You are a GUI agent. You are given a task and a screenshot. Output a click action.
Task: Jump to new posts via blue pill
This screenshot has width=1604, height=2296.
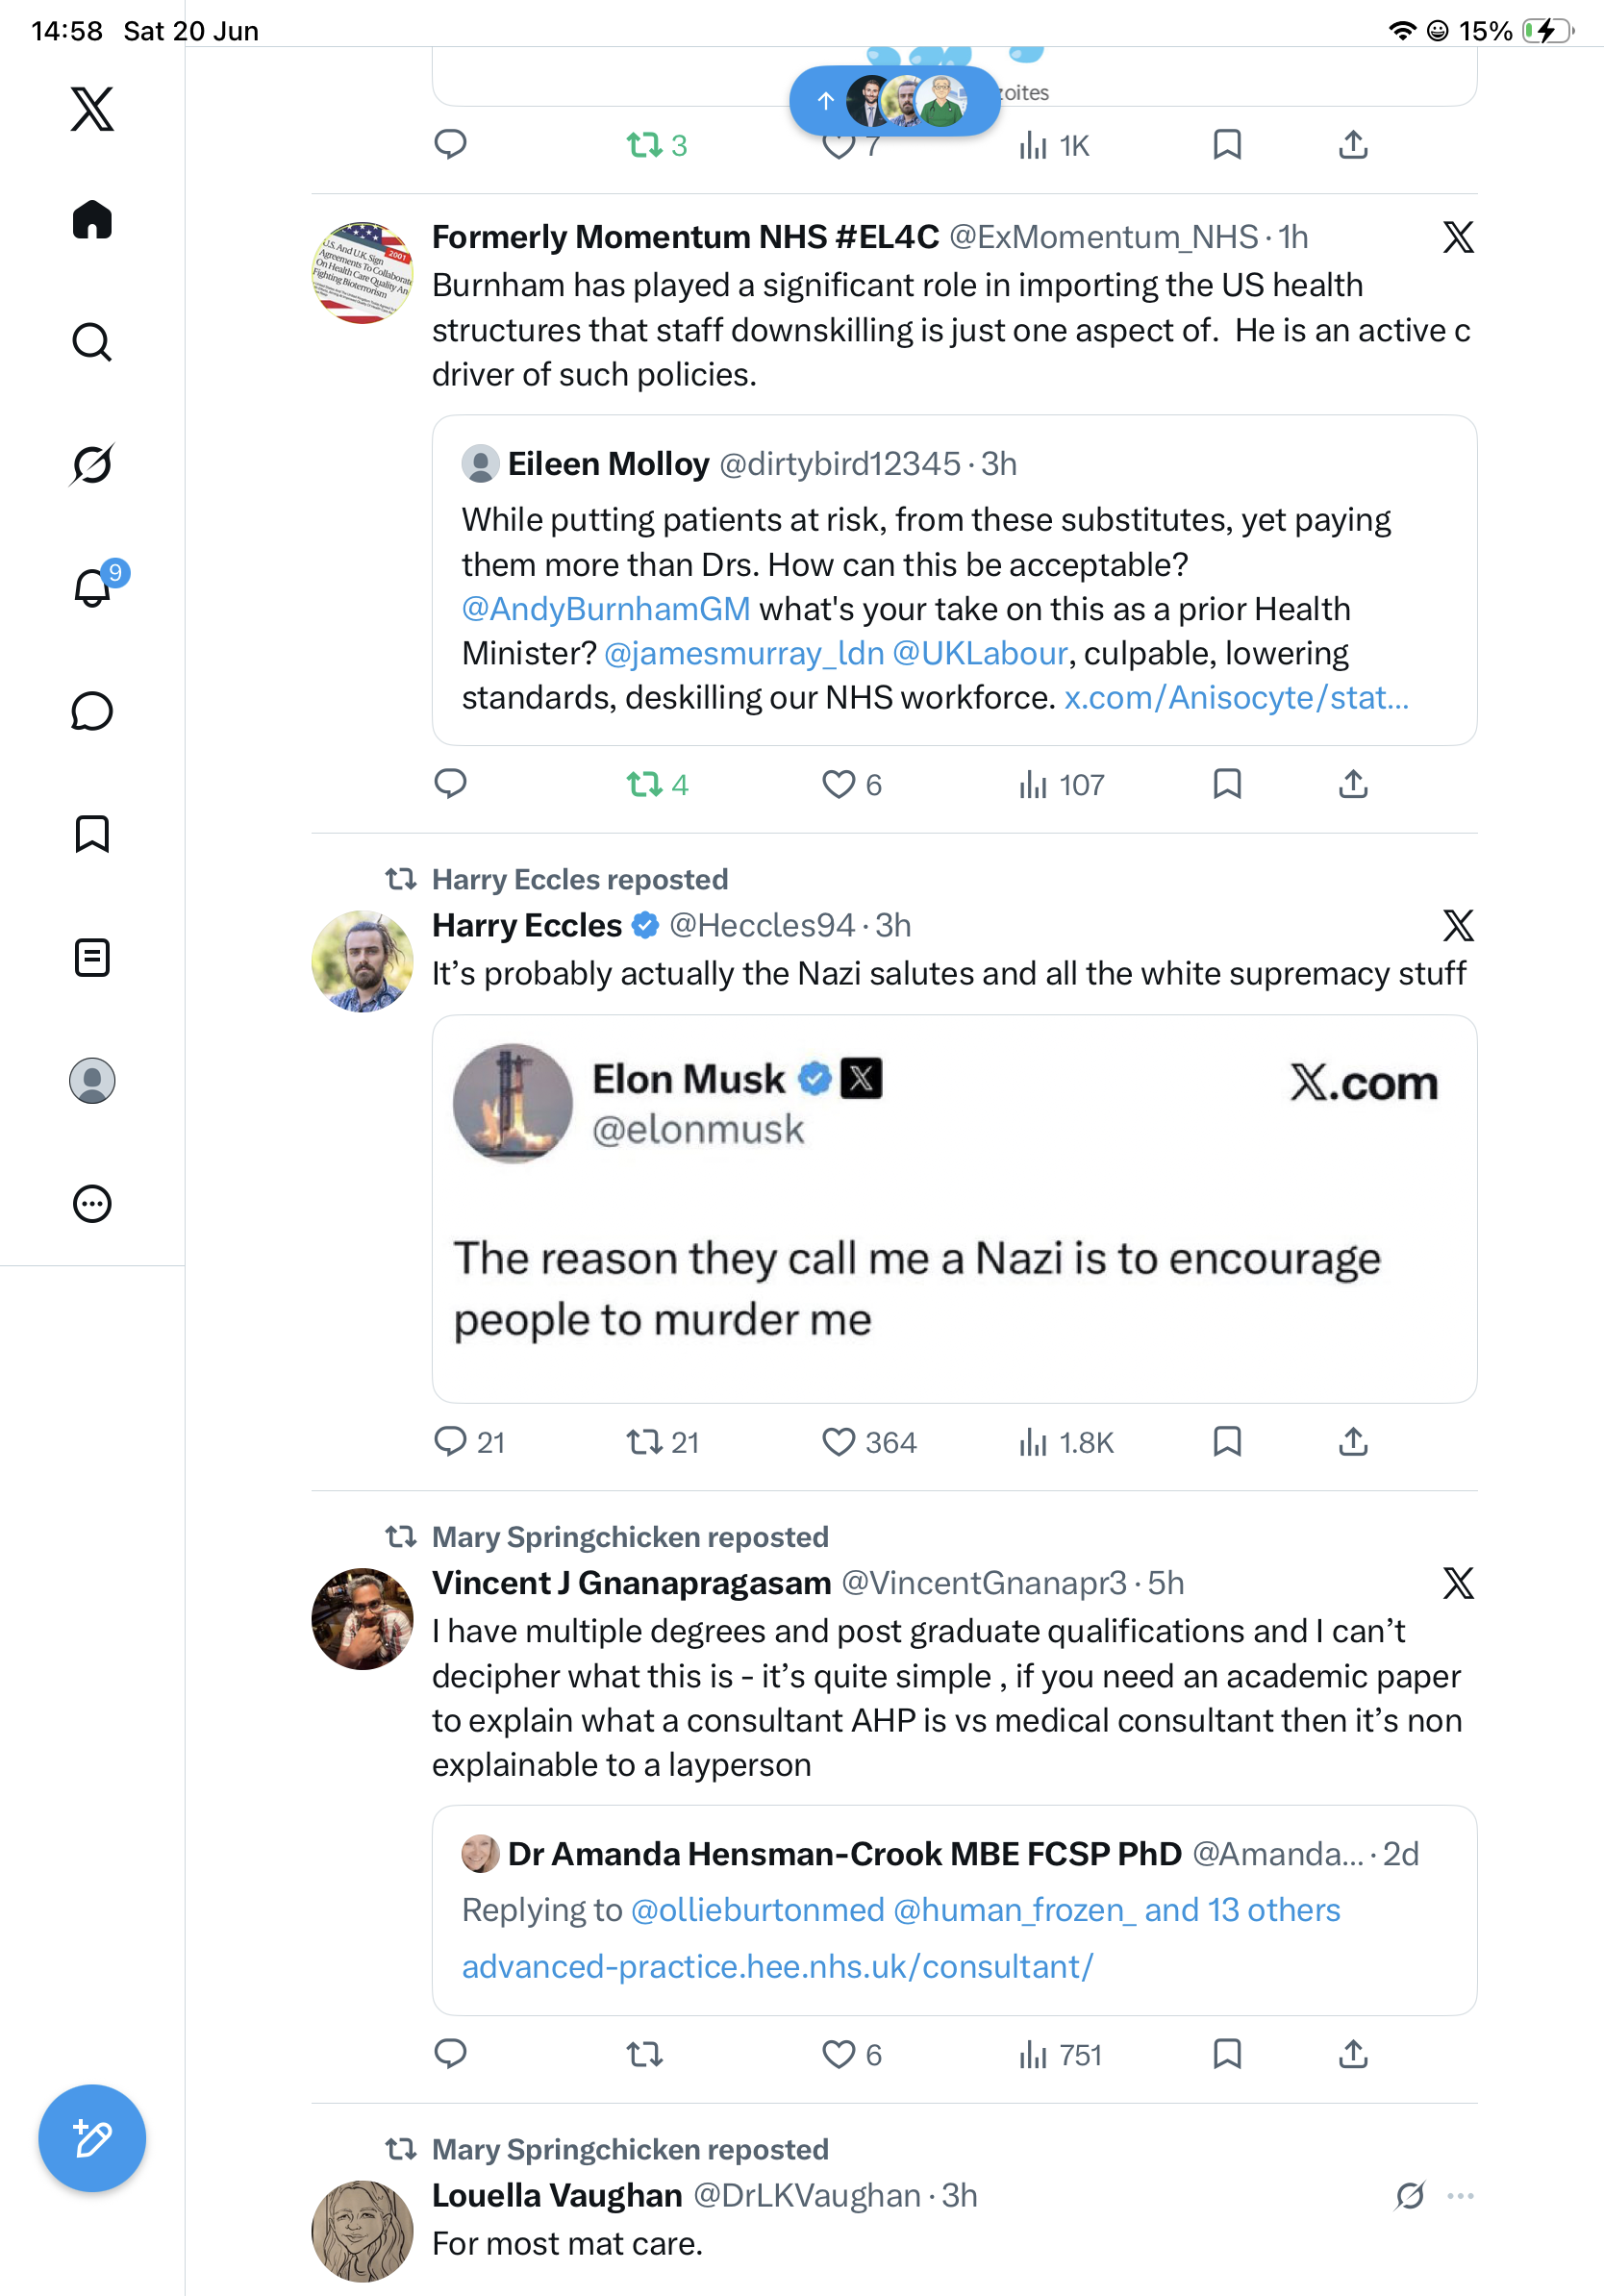[x=895, y=101]
